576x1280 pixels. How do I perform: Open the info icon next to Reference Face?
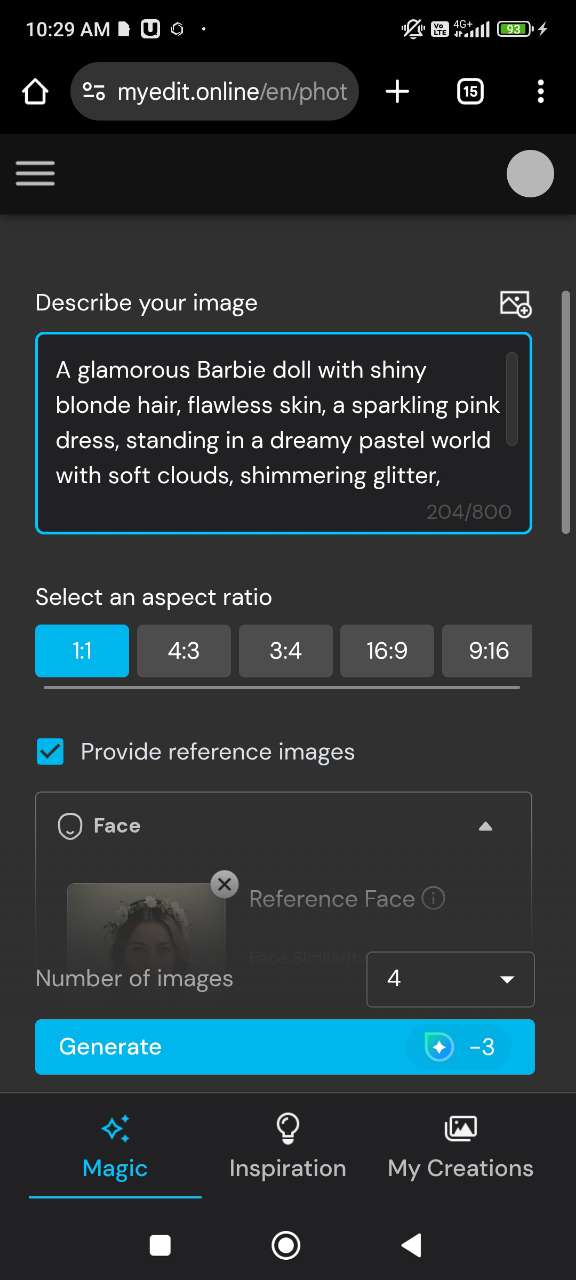(x=433, y=899)
